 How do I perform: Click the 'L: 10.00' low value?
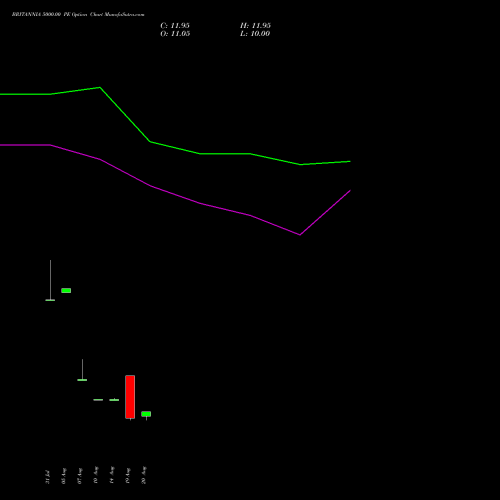coord(255,34)
